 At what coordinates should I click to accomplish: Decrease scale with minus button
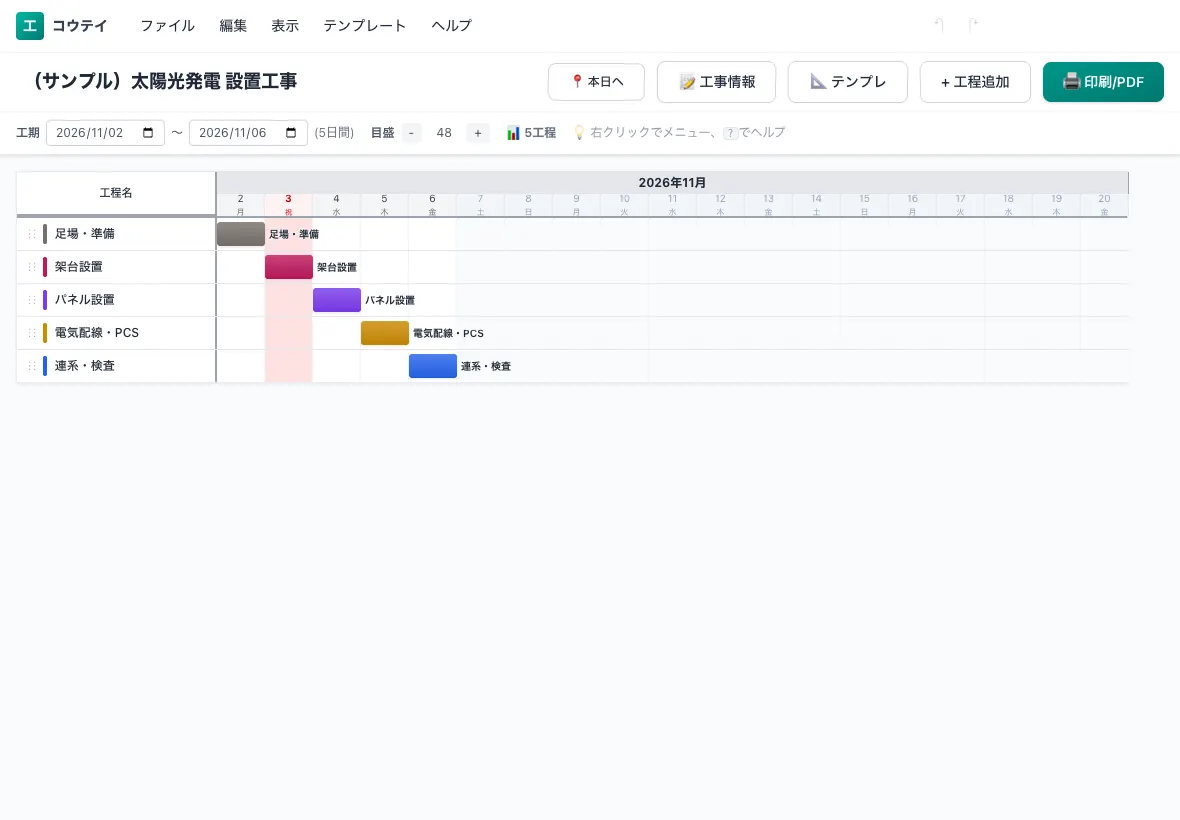[x=411, y=133]
